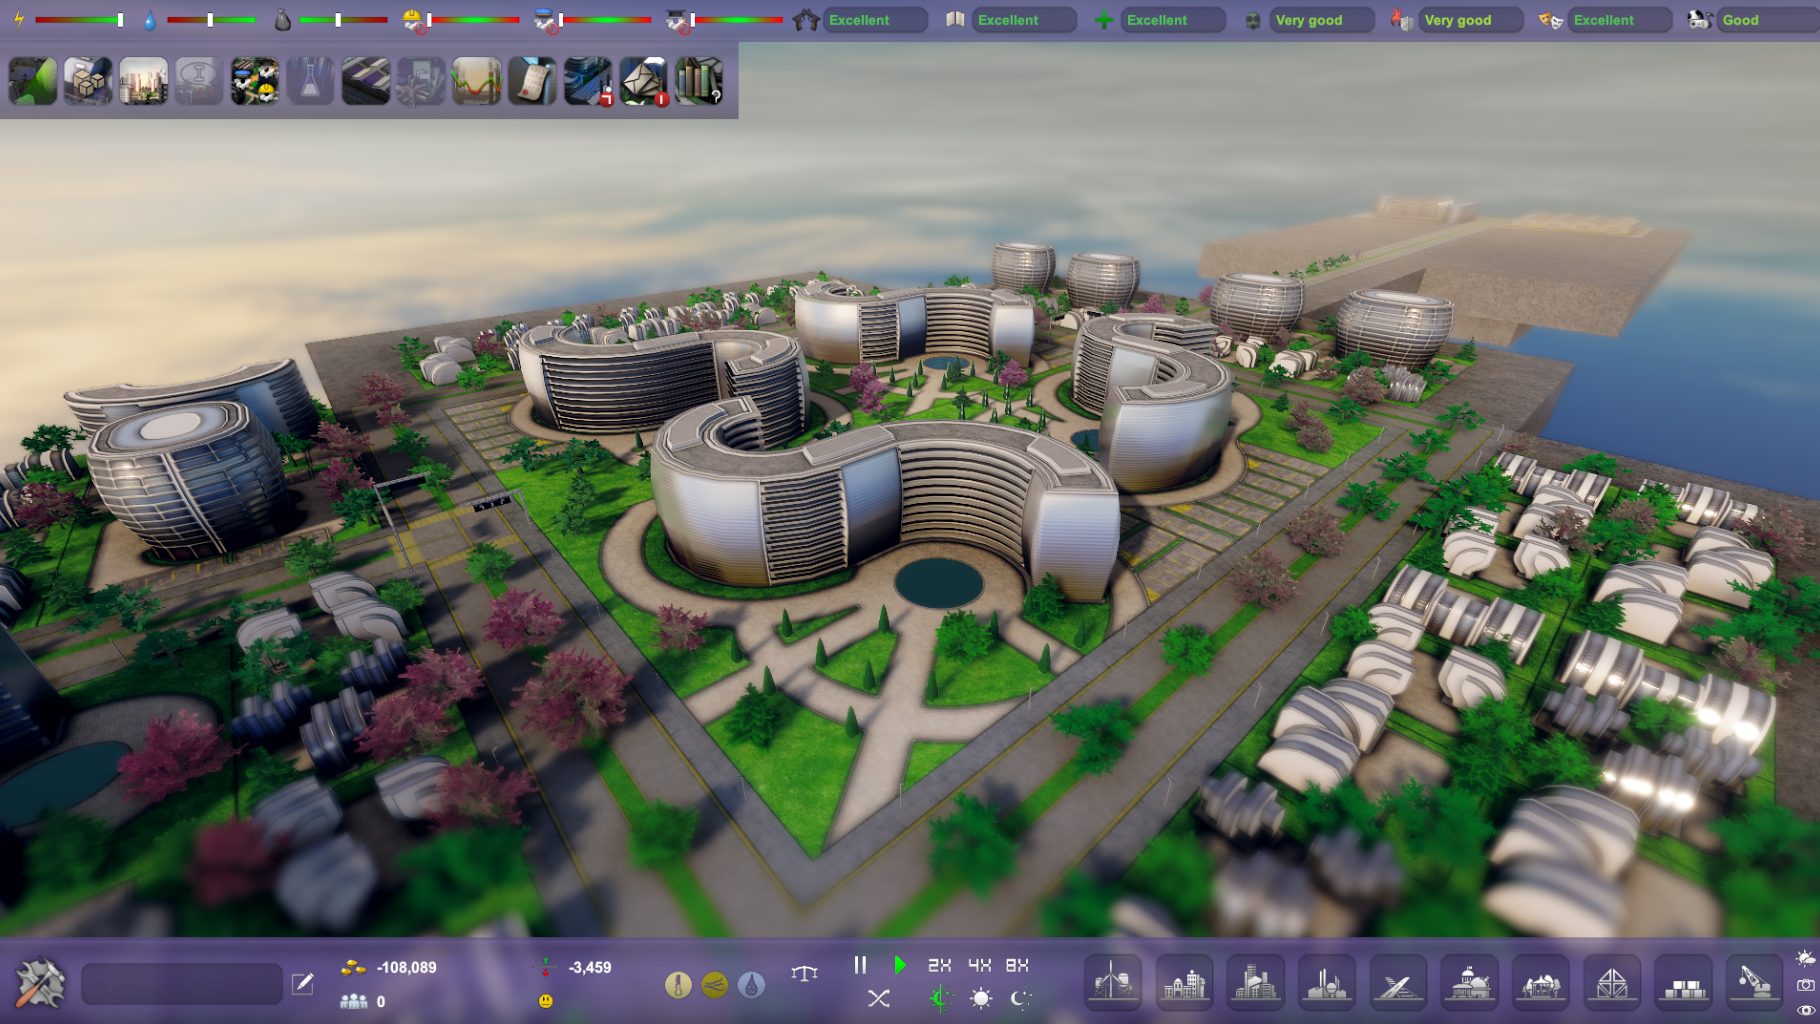This screenshot has height=1024, width=1820.
Task: Select permanent daytime sun mode
Action: [981, 998]
